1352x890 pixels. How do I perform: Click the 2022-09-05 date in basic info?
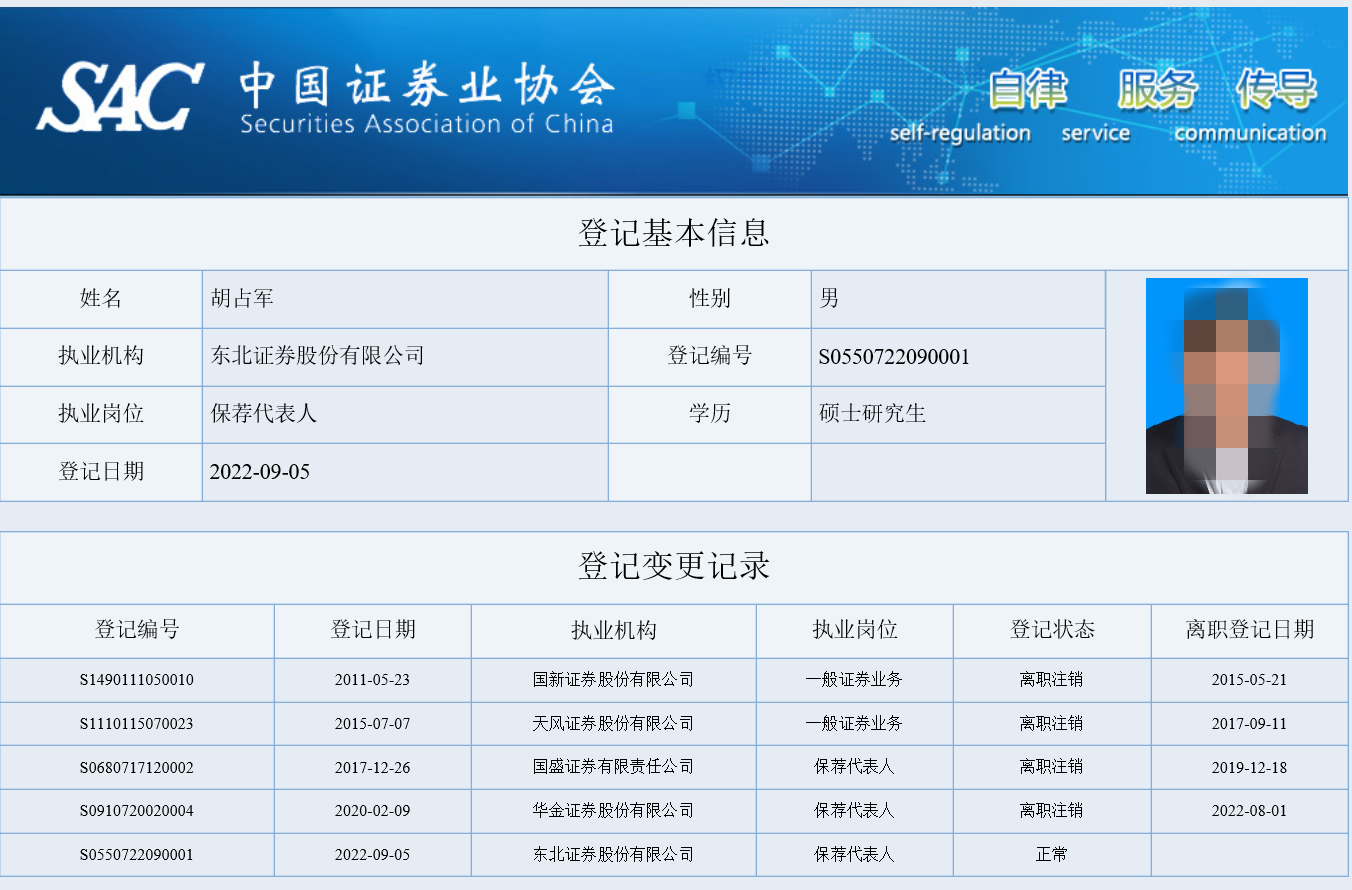click(x=260, y=472)
